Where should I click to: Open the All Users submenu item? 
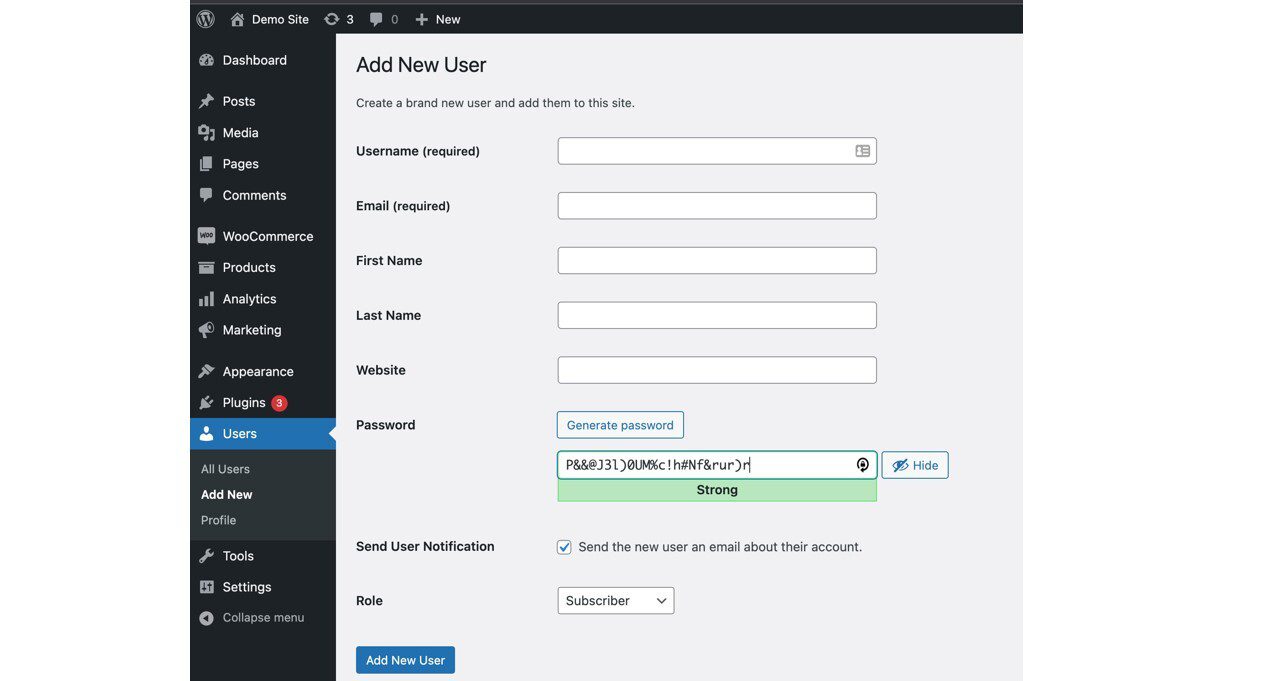pyautogui.click(x=225, y=469)
